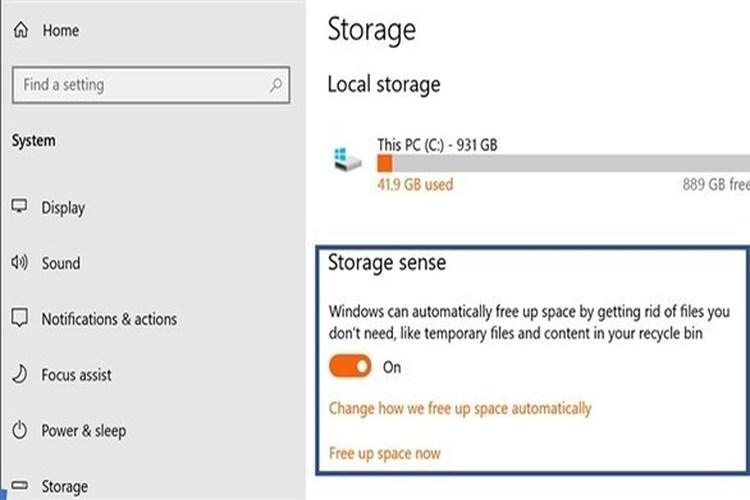This screenshot has width=750, height=500.
Task: Go to Focus assist settings
Action: point(76,375)
